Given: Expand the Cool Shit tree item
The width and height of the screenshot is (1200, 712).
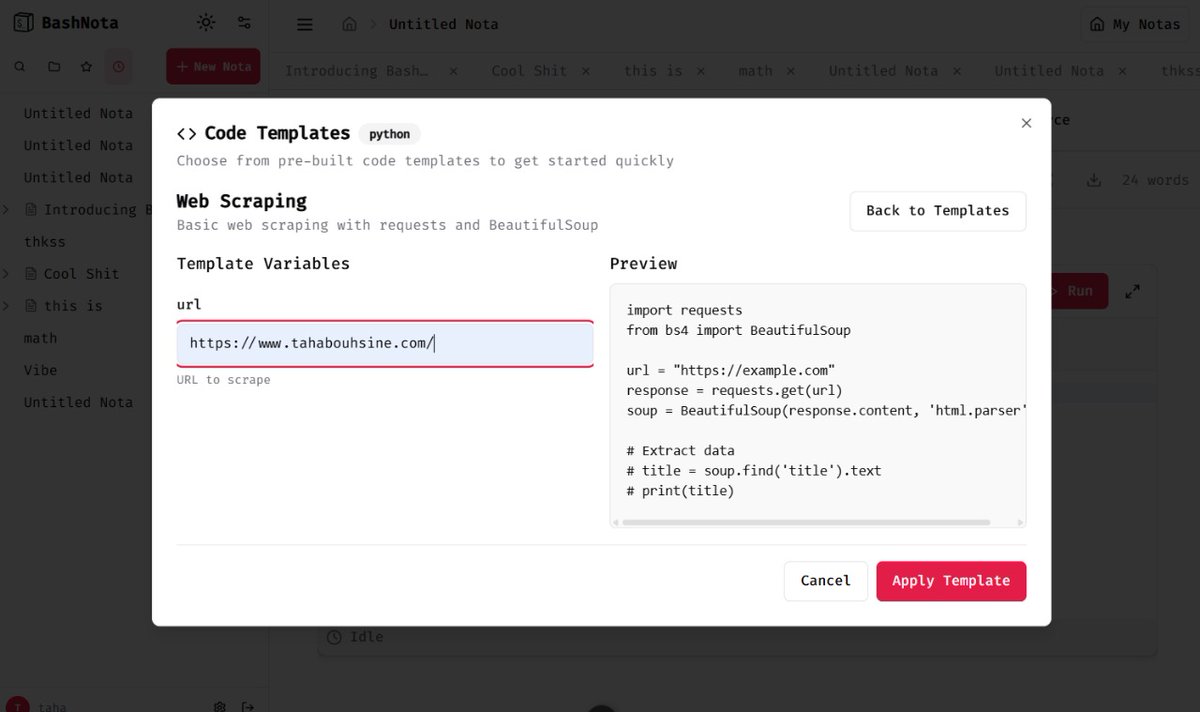Looking at the screenshot, I should (x=6, y=274).
